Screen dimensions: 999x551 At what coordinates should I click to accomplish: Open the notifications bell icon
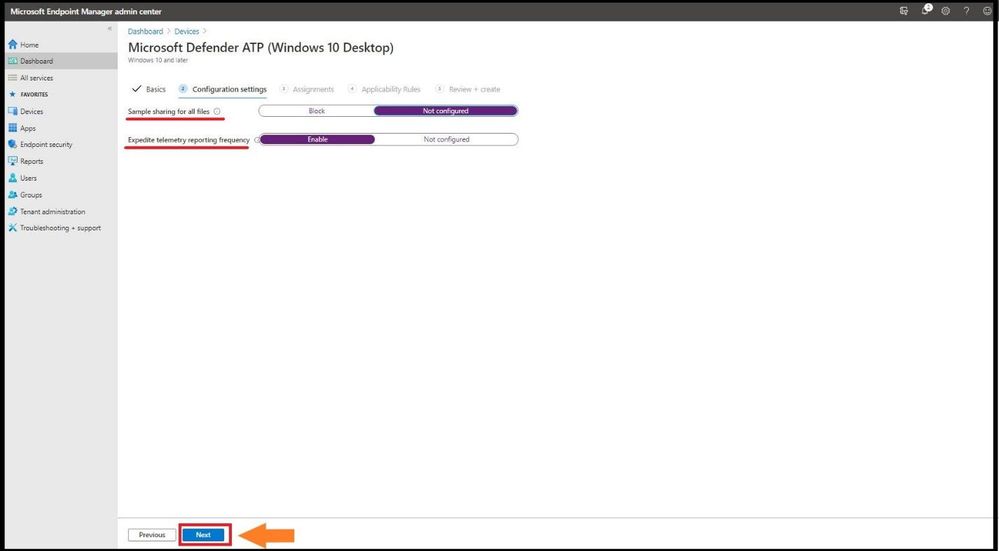tap(926, 11)
